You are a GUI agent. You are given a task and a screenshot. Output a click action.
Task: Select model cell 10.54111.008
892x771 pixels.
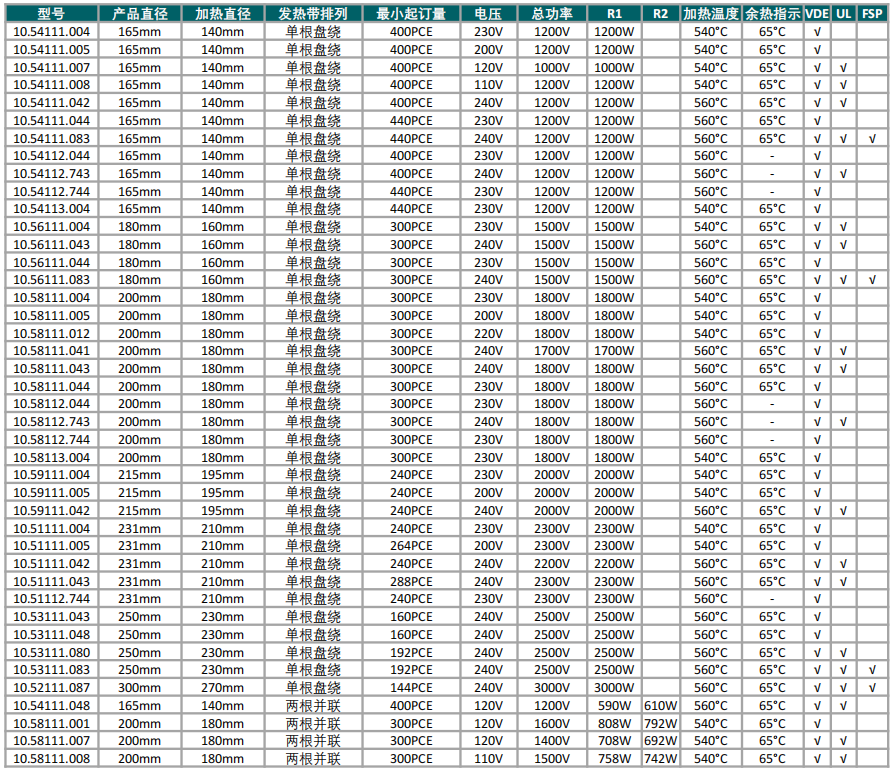pyautogui.click(x=52, y=85)
